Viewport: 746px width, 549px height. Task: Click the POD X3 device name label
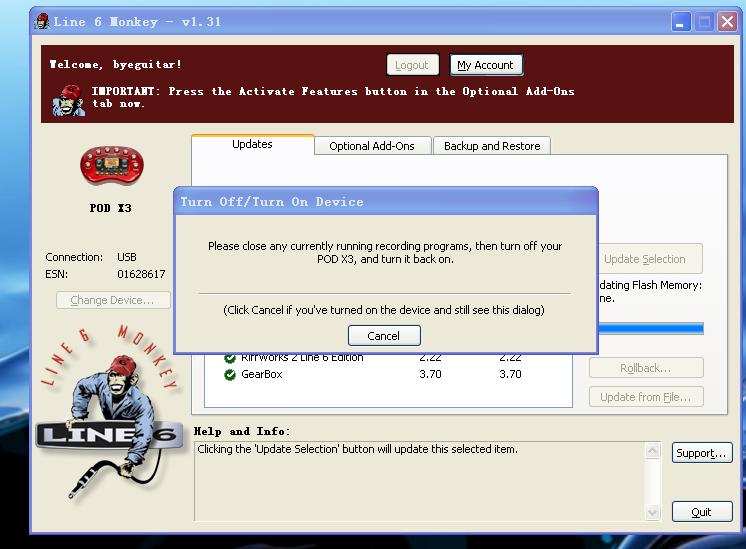point(110,208)
